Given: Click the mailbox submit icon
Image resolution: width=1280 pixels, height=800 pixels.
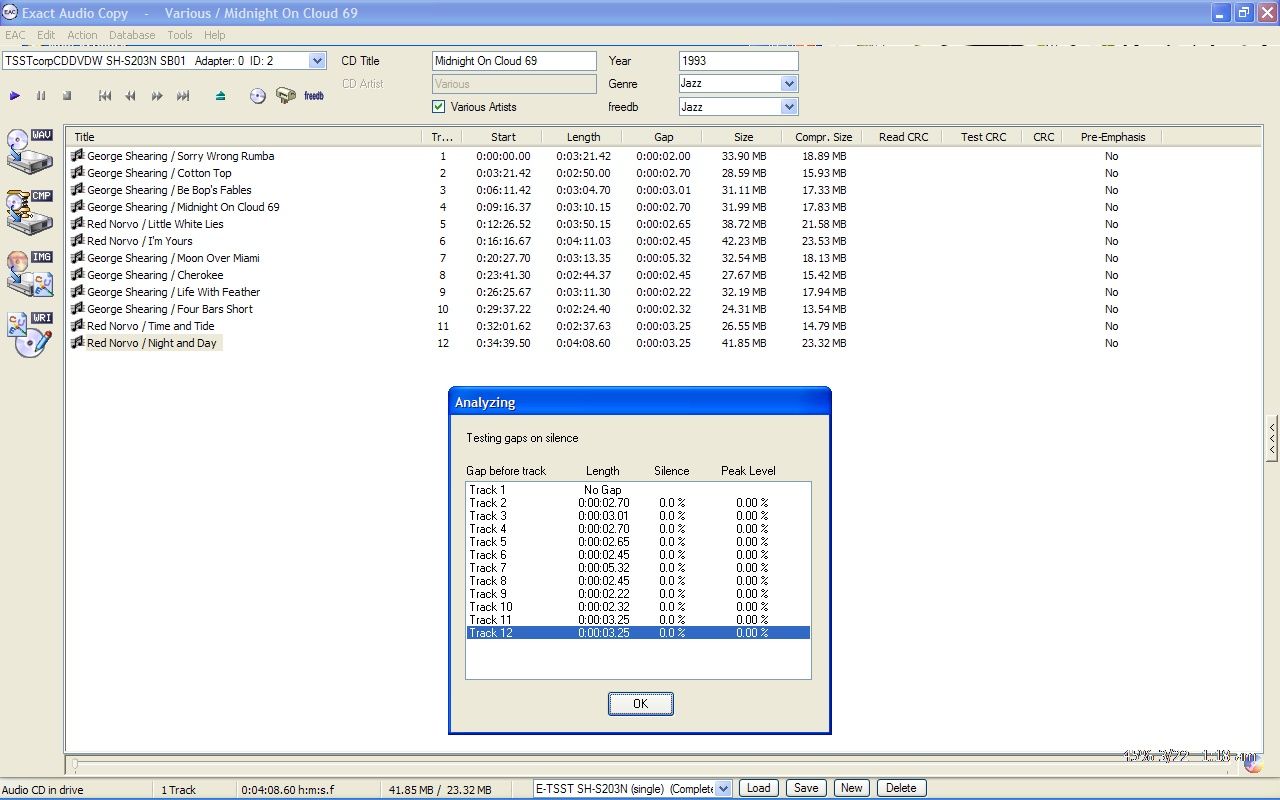Looking at the screenshot, I should [286, 96].
